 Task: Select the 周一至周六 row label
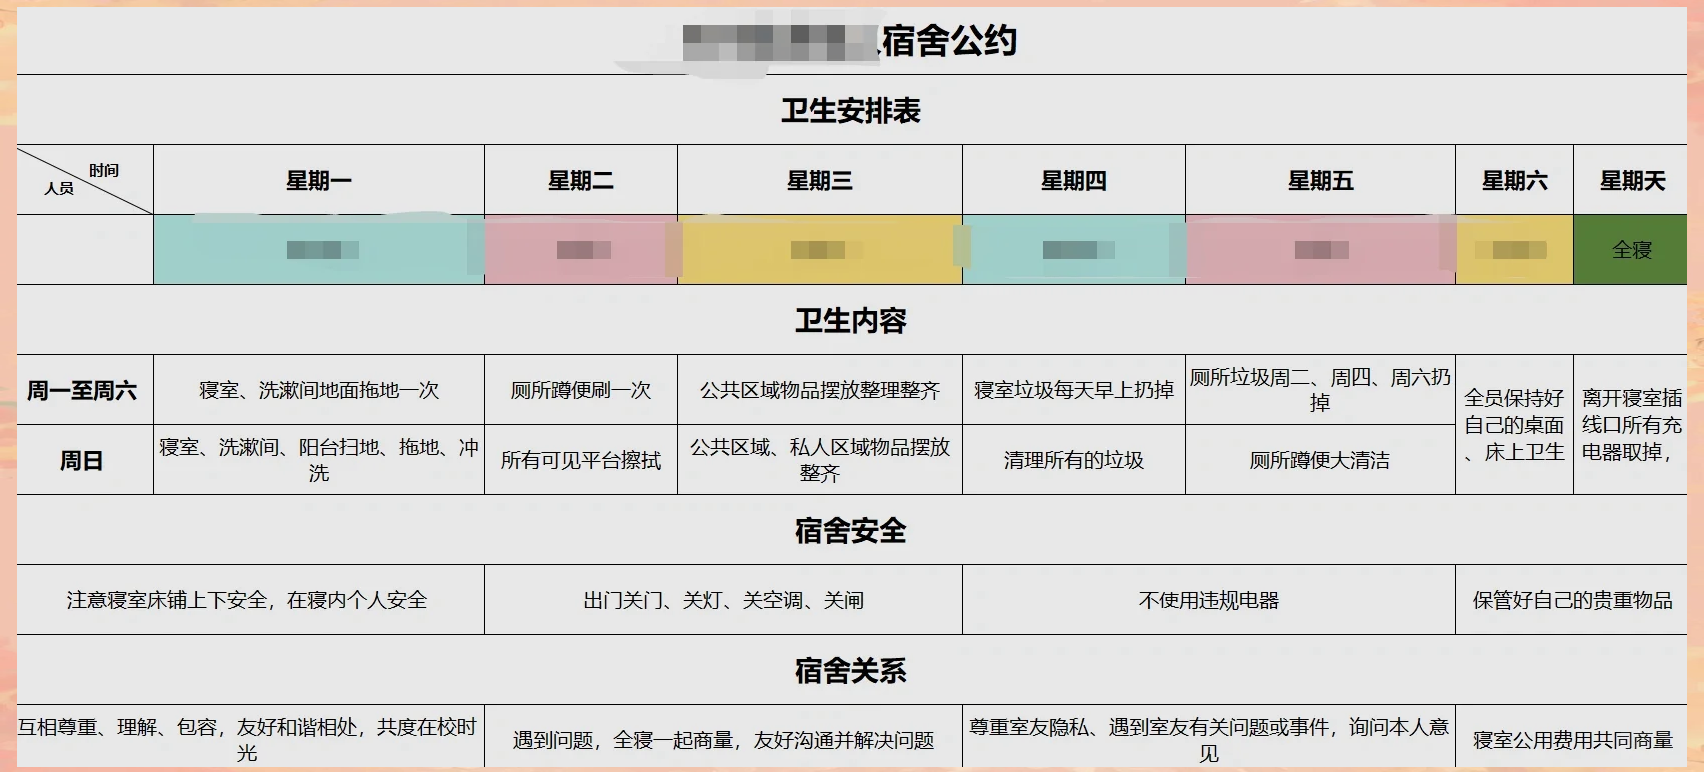tap(85, 390)
